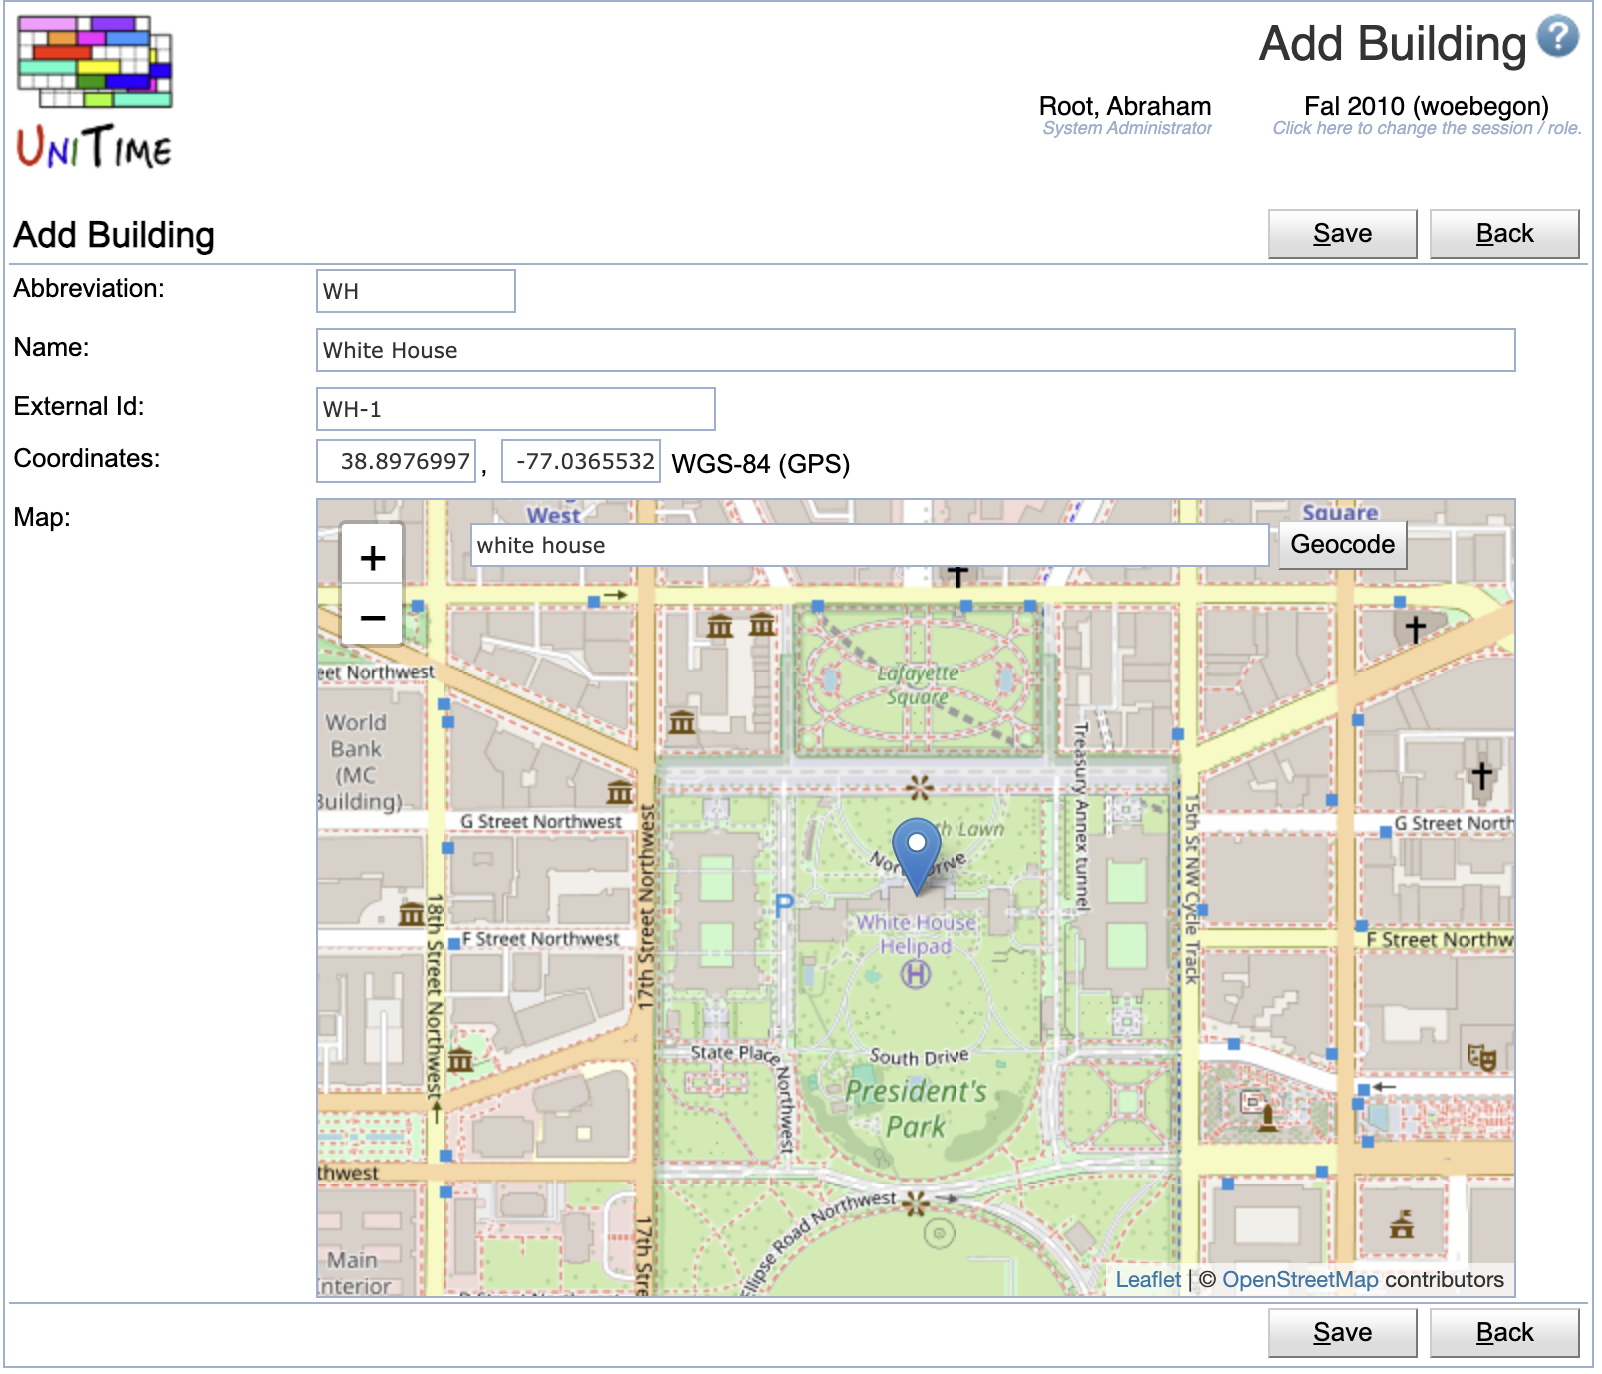Click the UniTime logo
The width and height of the screenshot is (1602, 1374).
tap(95, 92)
